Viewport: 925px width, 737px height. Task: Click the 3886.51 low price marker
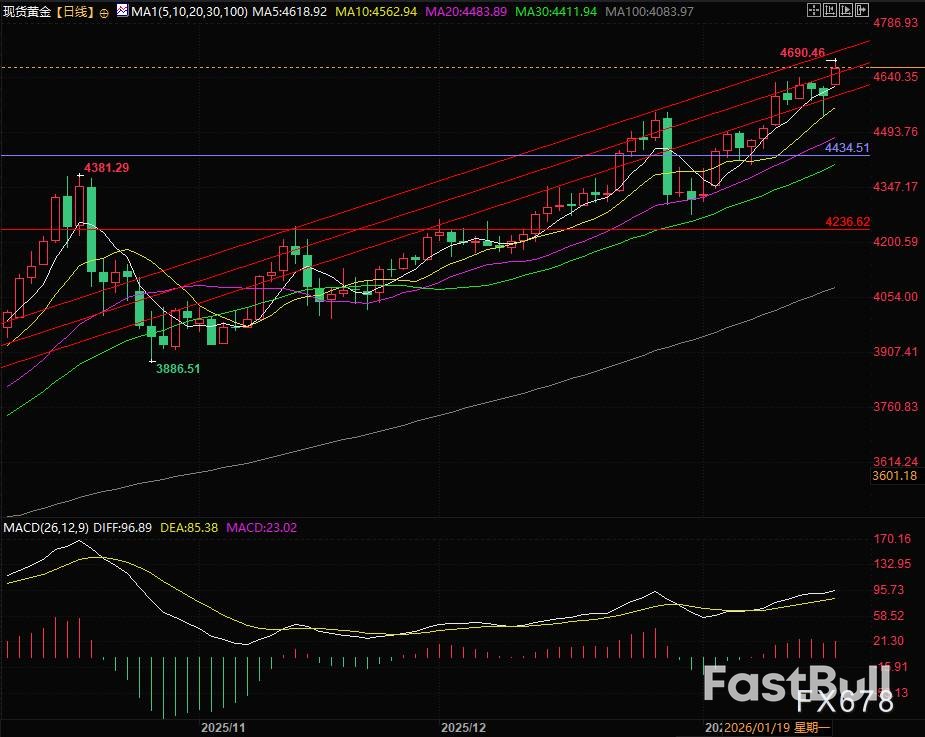click(x=178, y=368)
